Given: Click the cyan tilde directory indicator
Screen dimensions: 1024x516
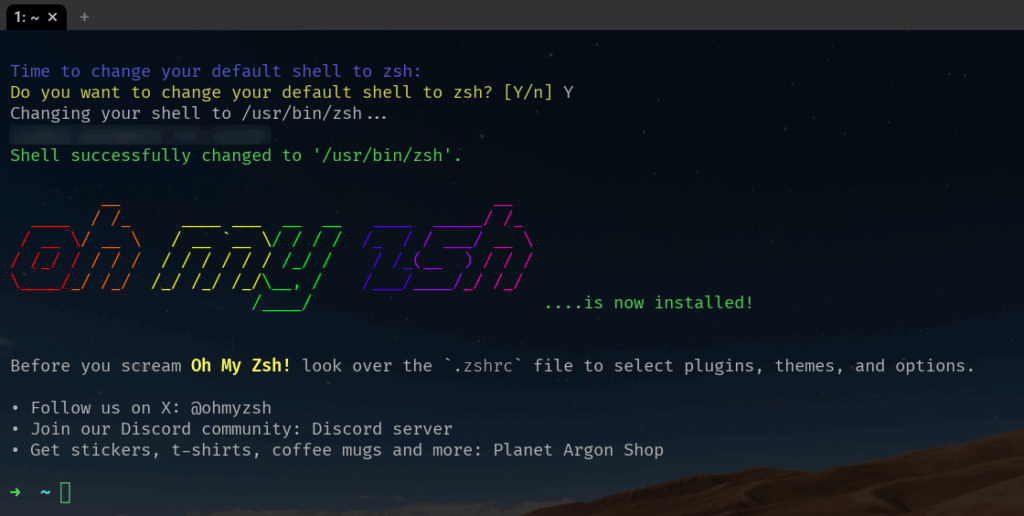Looking at the screenshot, I should (x=45, y=492).
